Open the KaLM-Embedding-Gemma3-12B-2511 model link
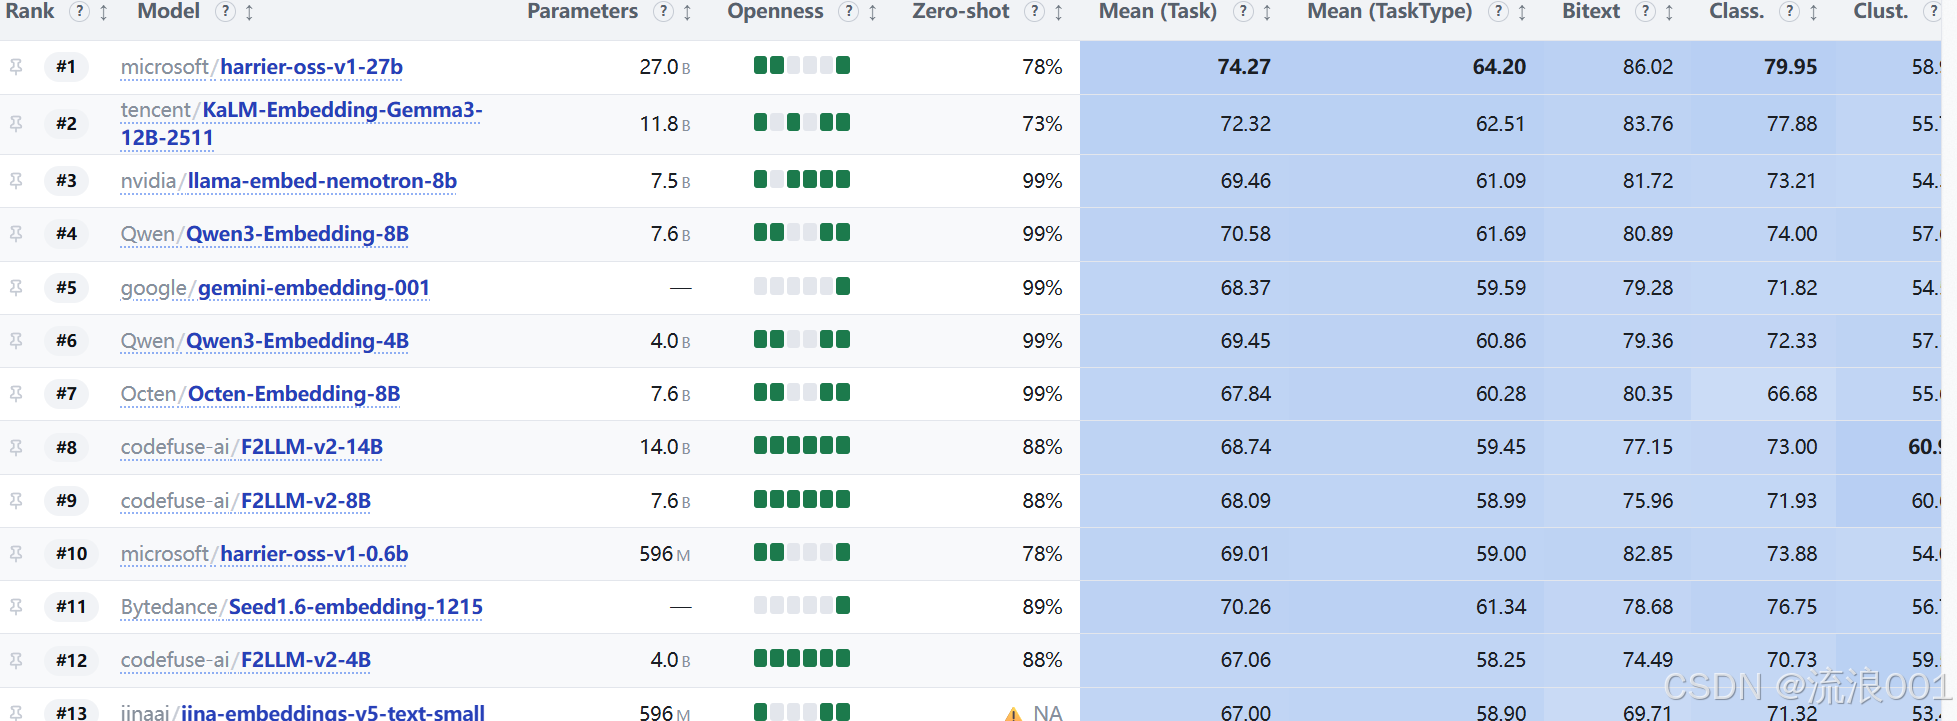Screen dimensions: 1957x721 coord(301,124)
